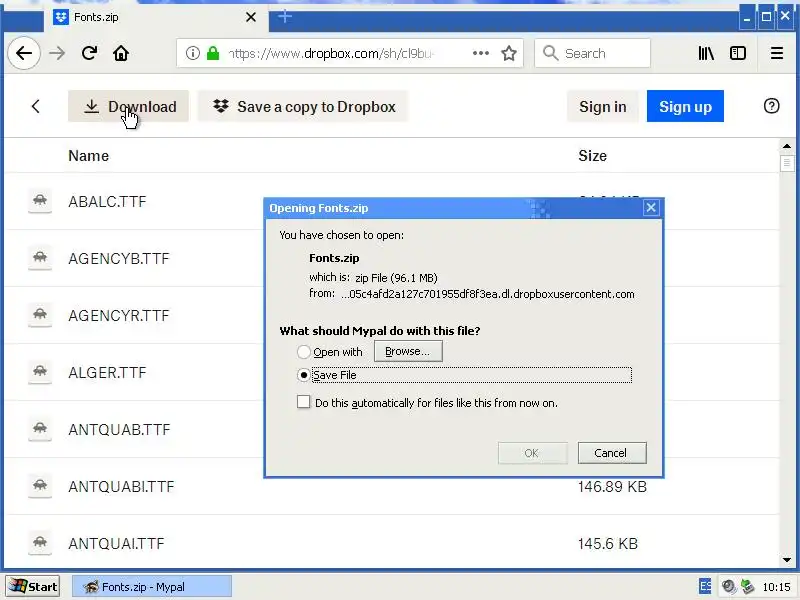Image resolution: width=800 pixels, height=600 pixels.
Task: Click the Name column header
Action: click(x=88, y=156)
